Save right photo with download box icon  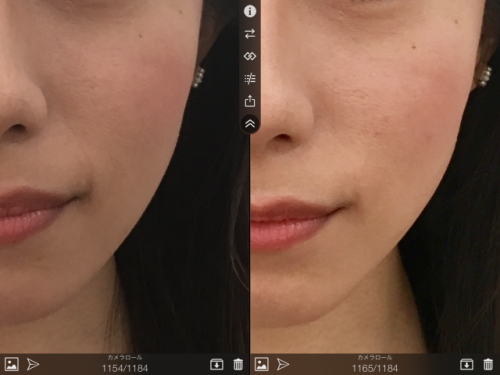[467, 364]
